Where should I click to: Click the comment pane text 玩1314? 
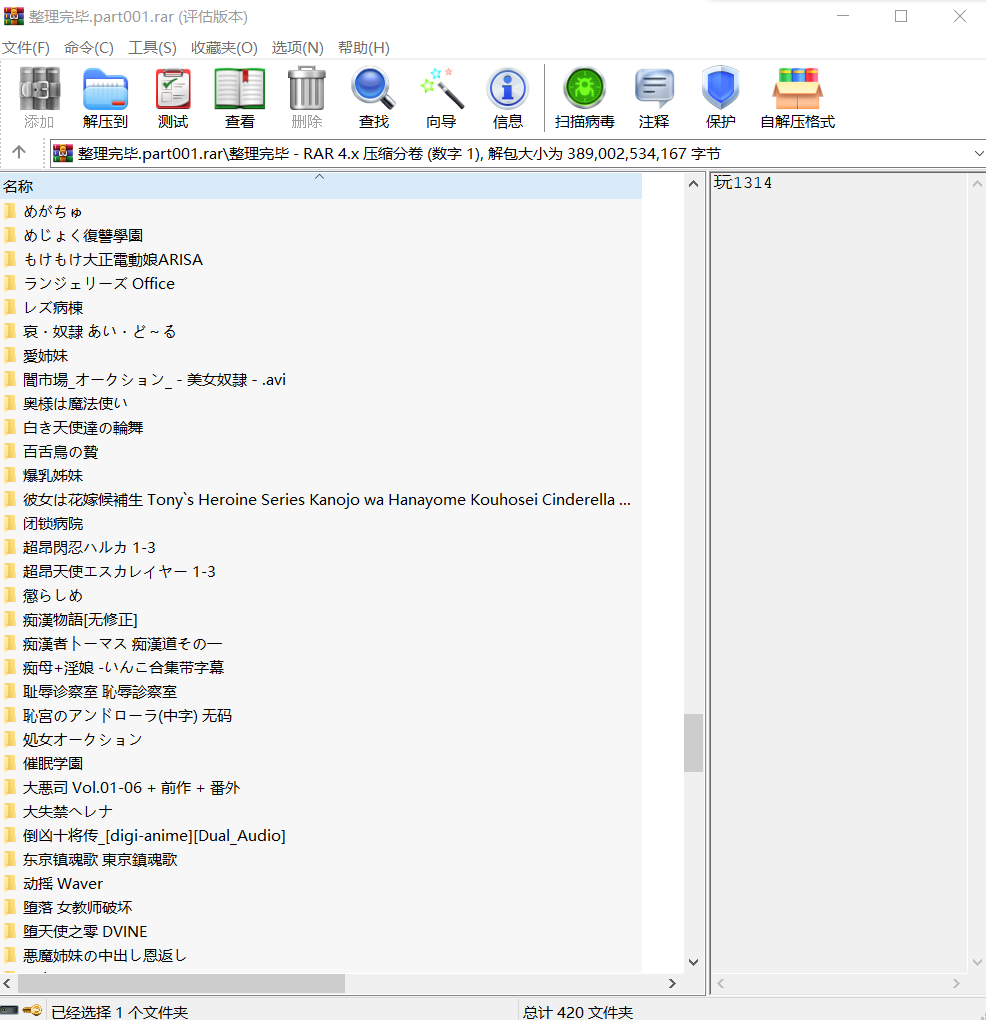743,183
